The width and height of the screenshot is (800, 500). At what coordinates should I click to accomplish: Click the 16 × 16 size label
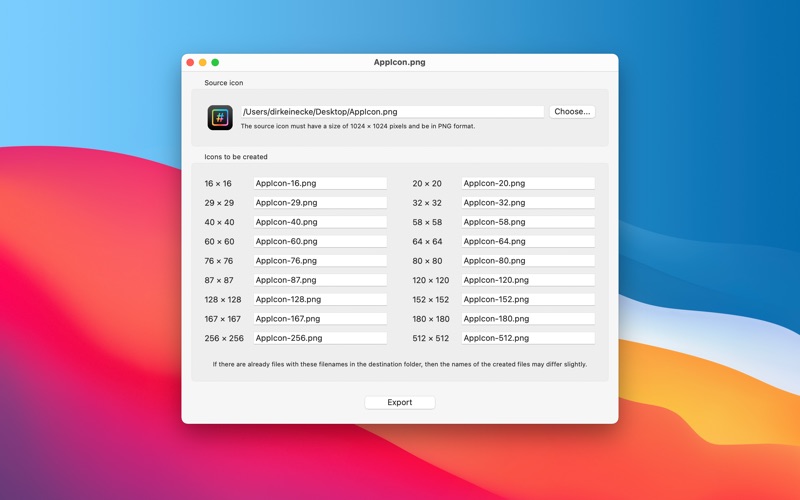[218, 183]
